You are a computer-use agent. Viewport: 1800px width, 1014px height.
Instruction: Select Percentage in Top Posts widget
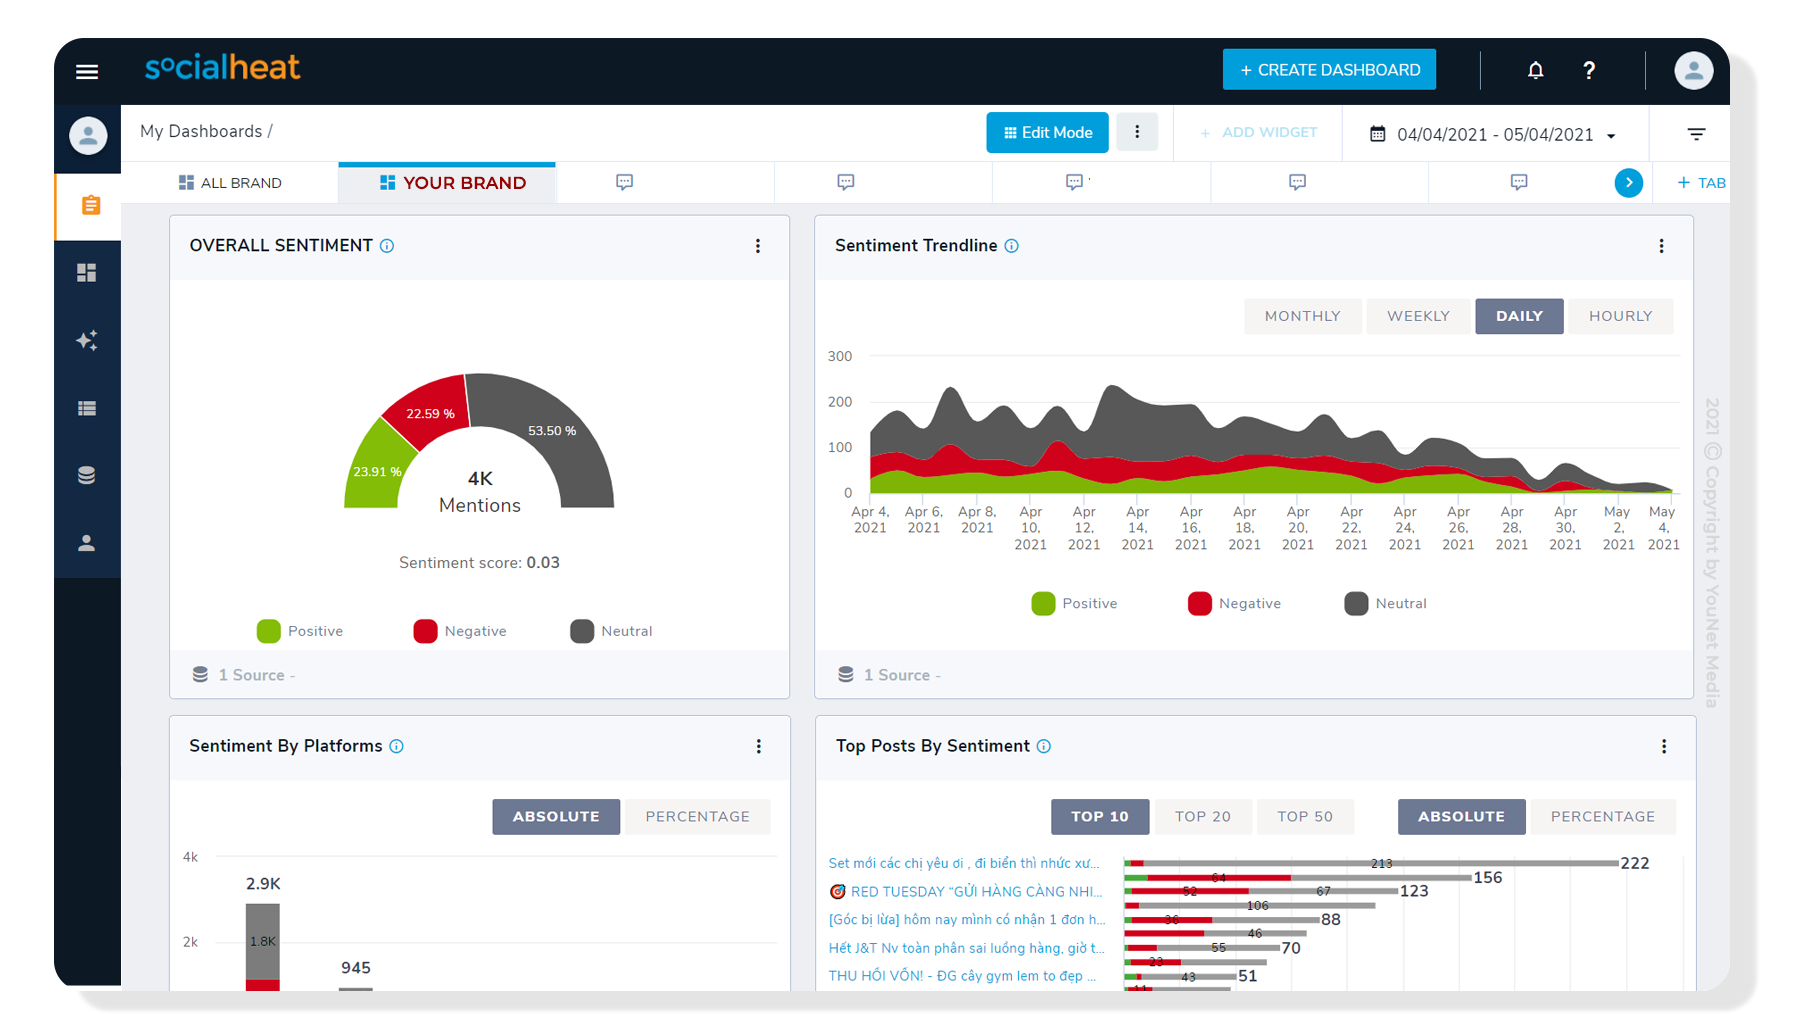coord(1603,816)
